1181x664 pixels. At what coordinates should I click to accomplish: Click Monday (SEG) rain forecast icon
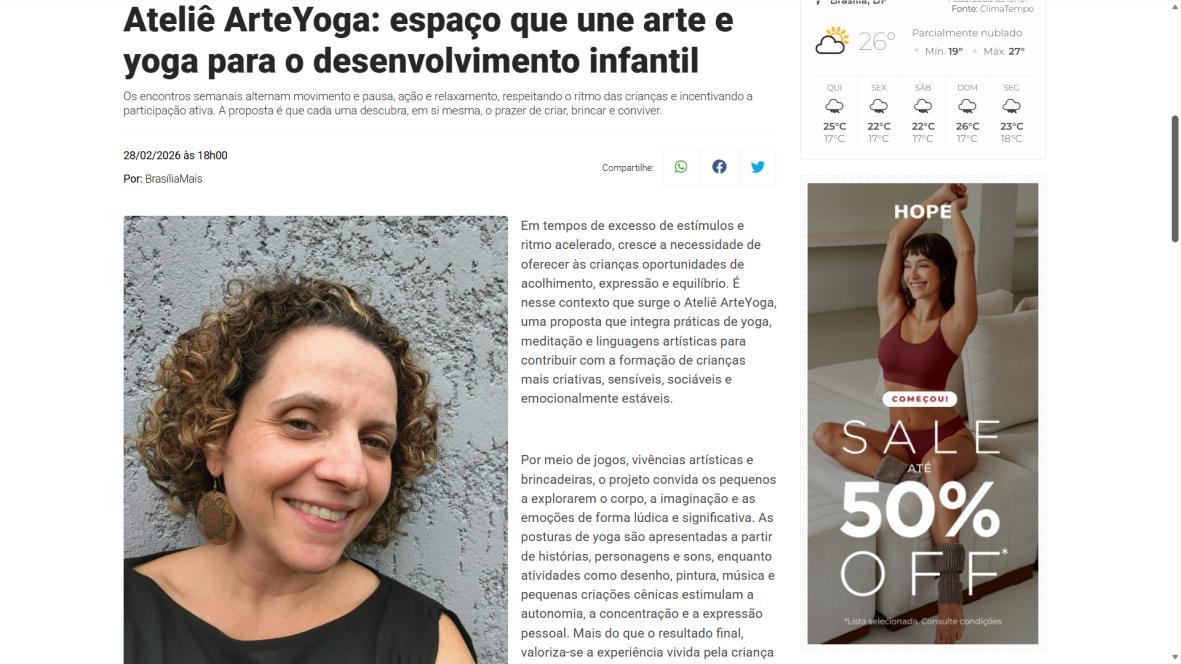pos(1012,106)
